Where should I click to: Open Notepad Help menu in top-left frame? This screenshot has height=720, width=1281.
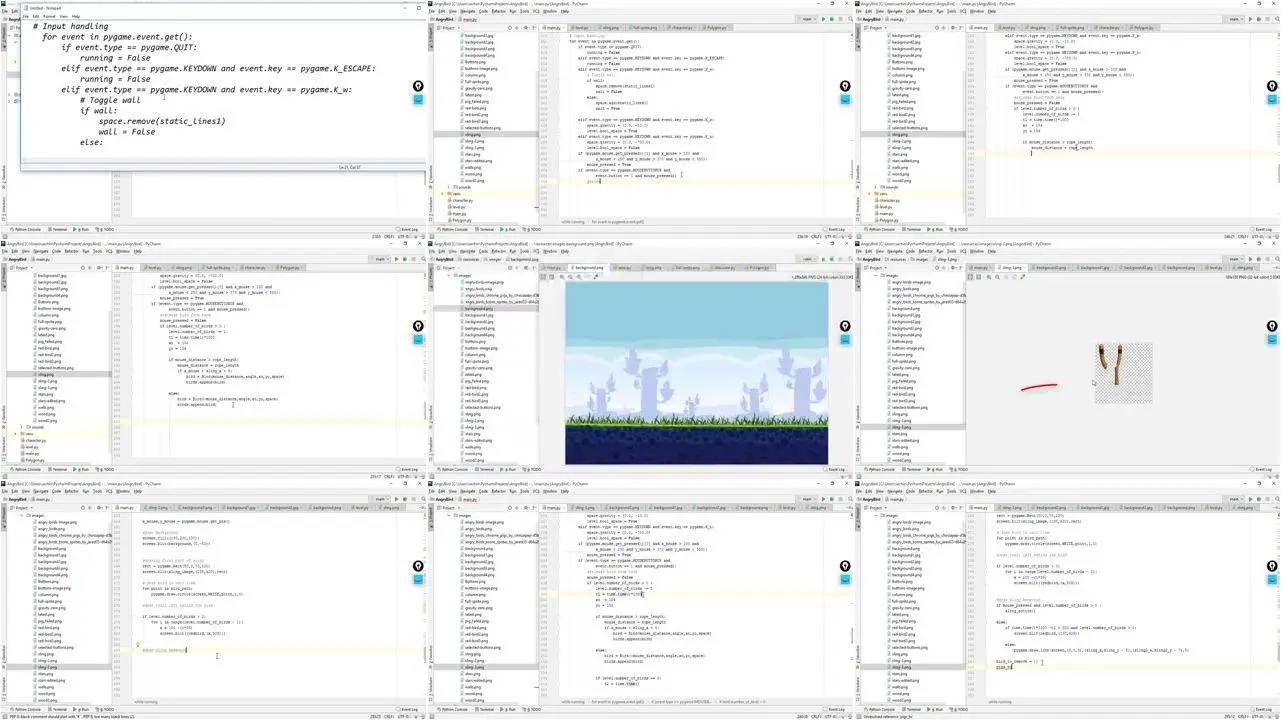point(75,16)
